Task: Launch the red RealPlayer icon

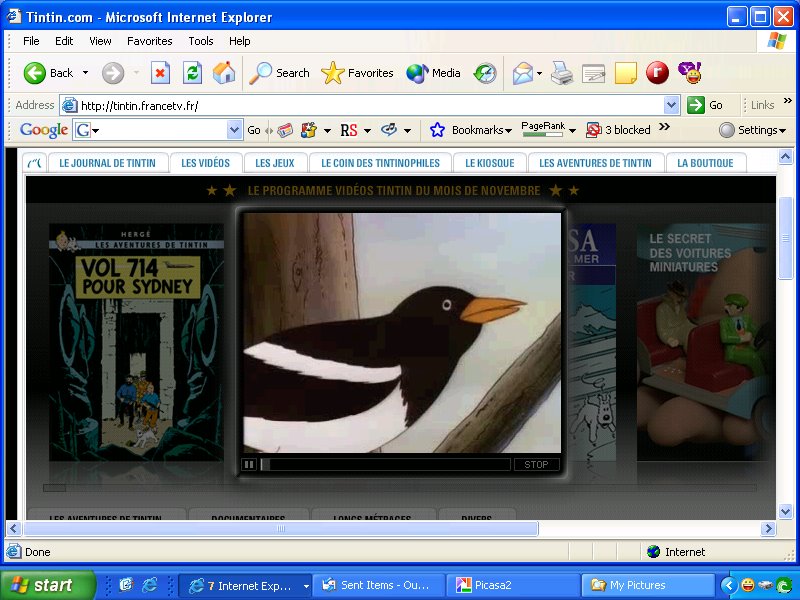Action: click(657, 73)
